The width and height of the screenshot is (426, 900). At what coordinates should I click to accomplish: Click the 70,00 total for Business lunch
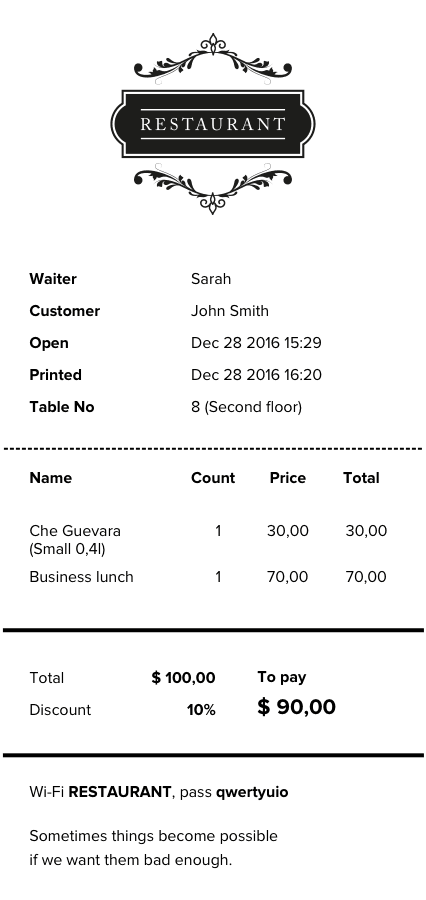tap(366, 577)
